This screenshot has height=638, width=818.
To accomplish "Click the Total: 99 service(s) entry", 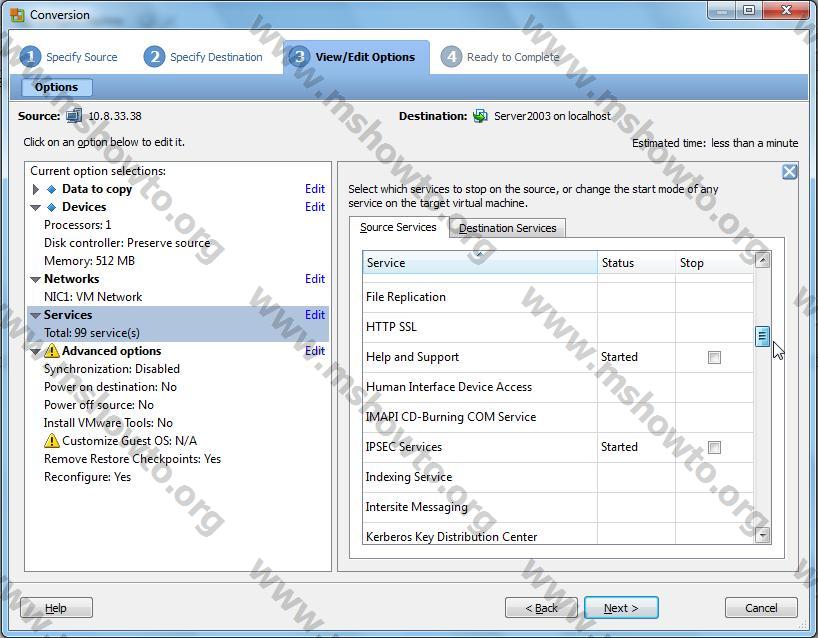I will (x=92, y=333).
